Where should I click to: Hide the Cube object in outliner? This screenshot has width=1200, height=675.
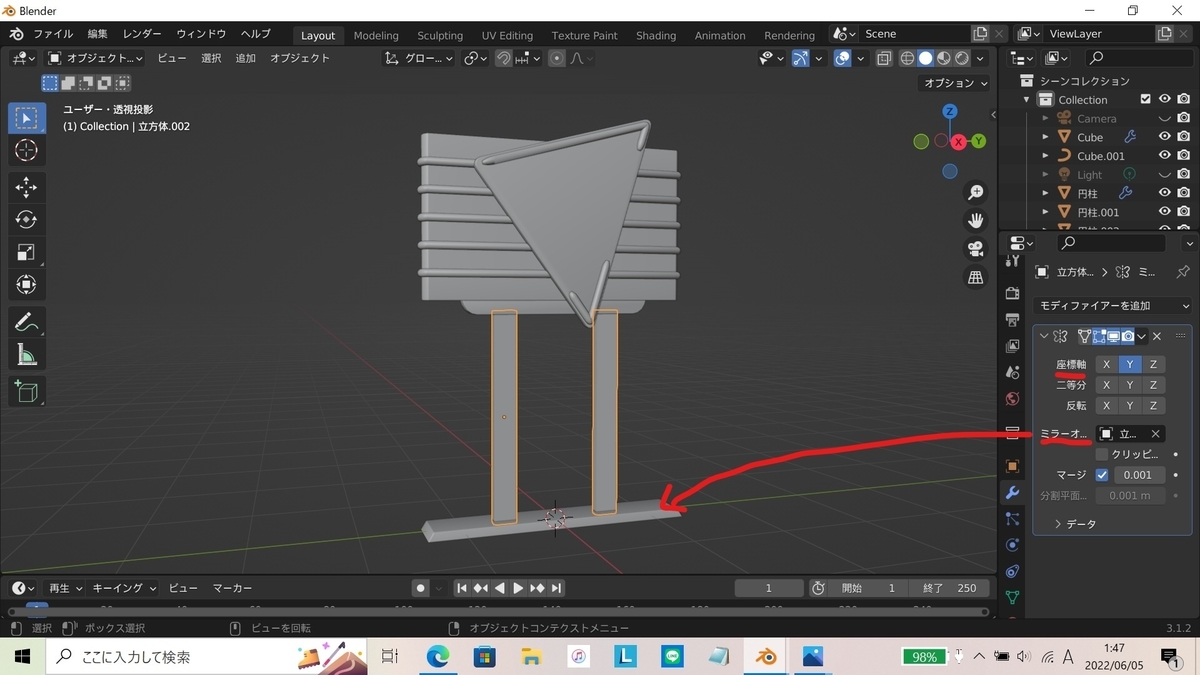click(1164, 137)
